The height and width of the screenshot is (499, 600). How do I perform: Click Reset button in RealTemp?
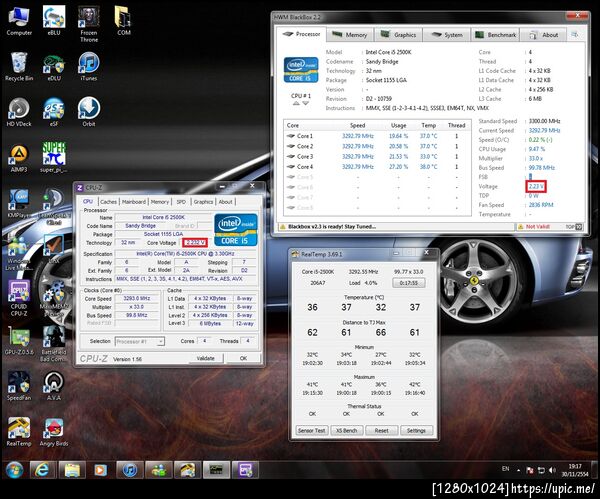[382, 431]
